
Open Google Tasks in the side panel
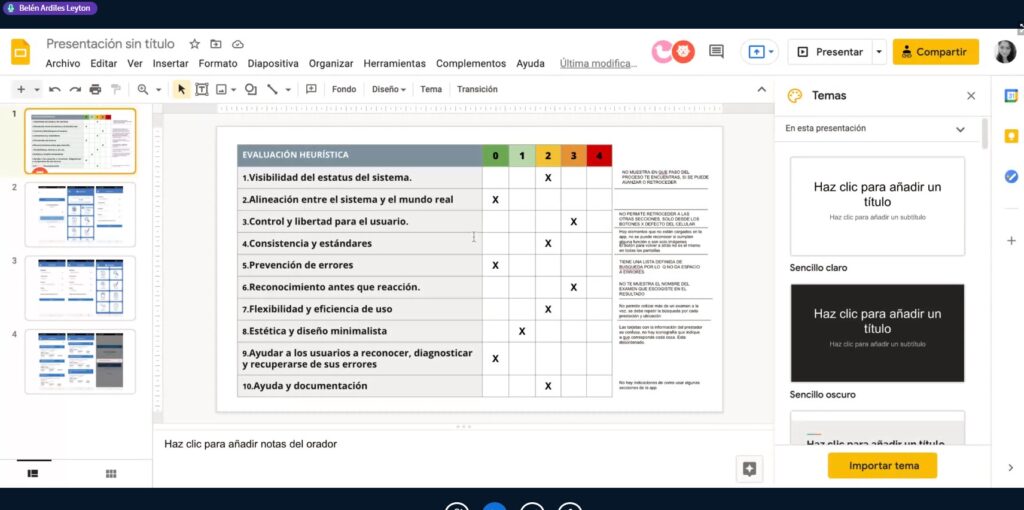pos(1011,176)
